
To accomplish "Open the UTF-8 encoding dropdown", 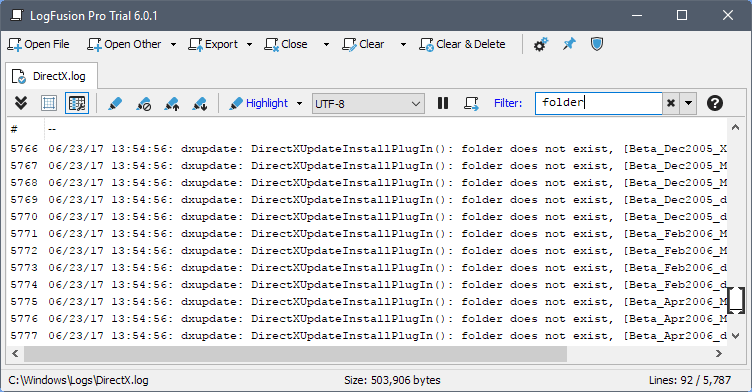I will (x=368, y=104).
